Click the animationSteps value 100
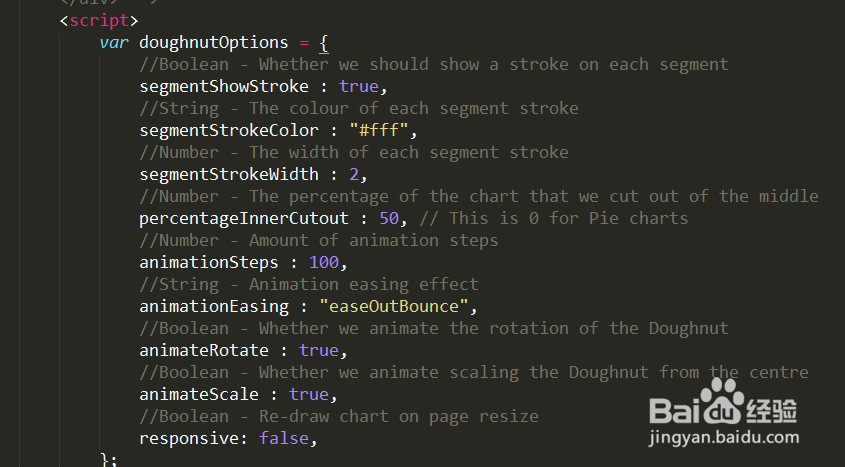Image resolution: width=845 pixels, height=467 pixels. click(x=324, y=262)
